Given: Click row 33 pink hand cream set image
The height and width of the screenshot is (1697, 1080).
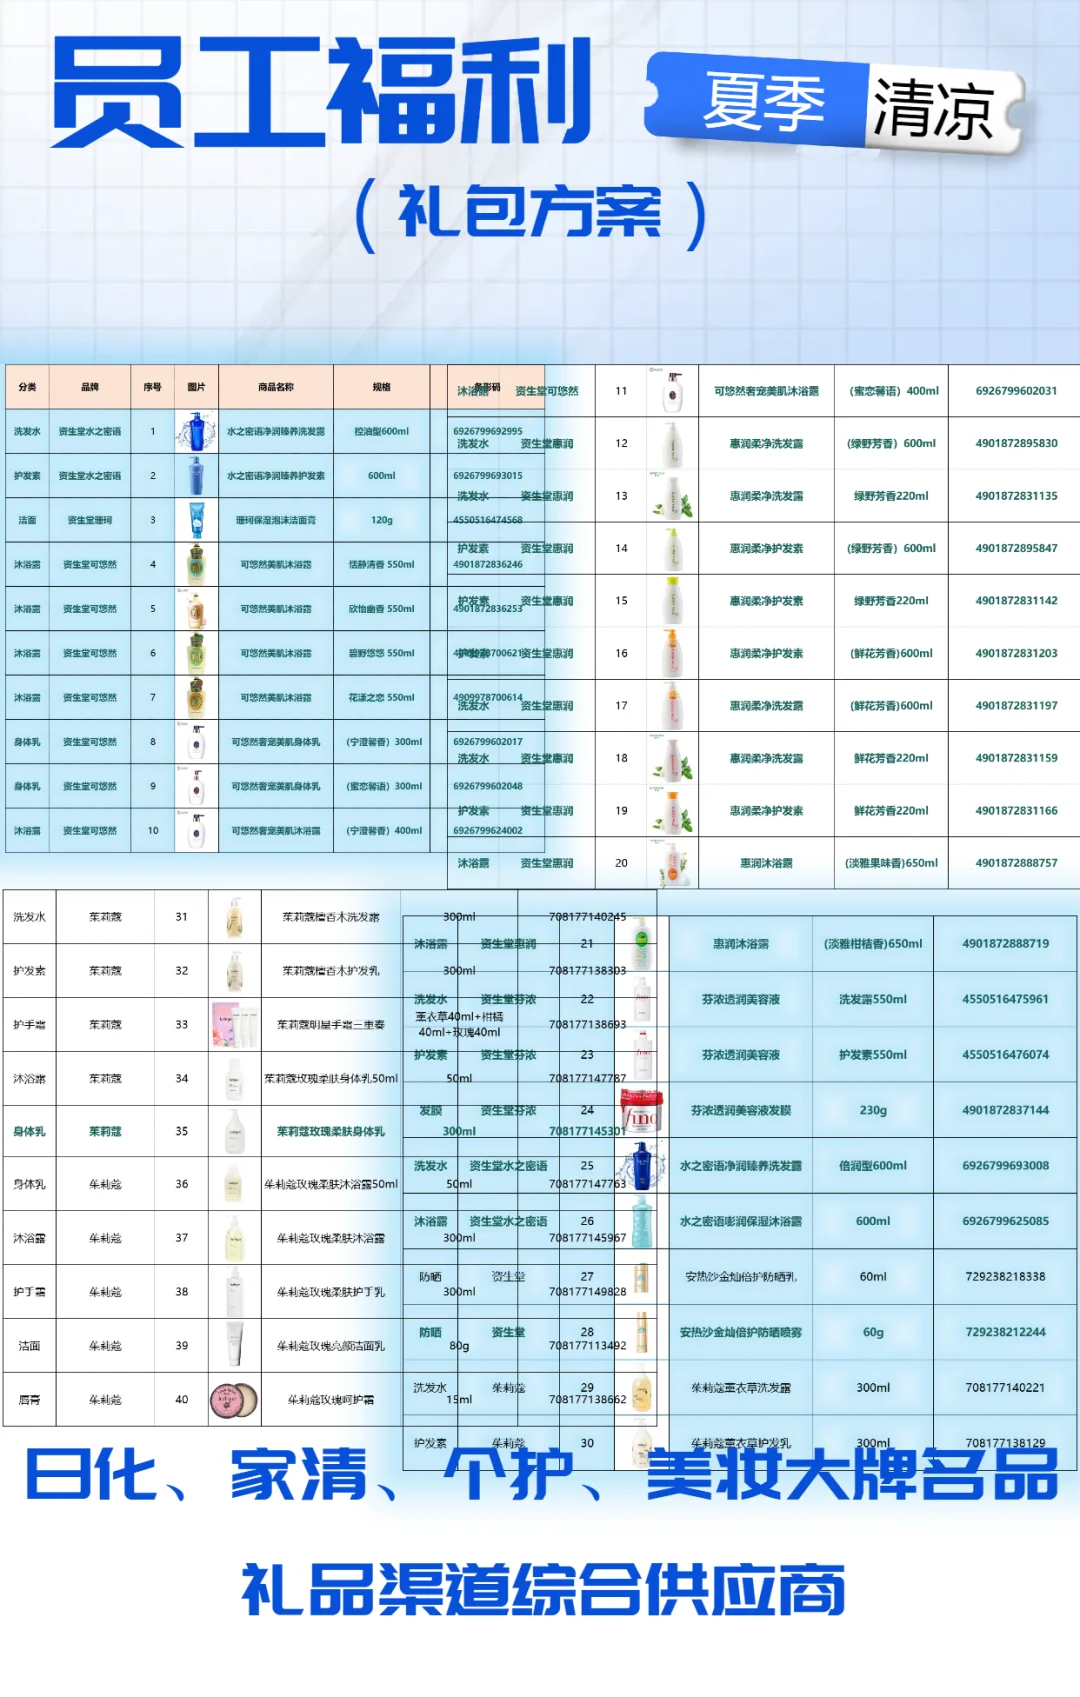Looking at the screenshot, I should tap(234, 1025).
